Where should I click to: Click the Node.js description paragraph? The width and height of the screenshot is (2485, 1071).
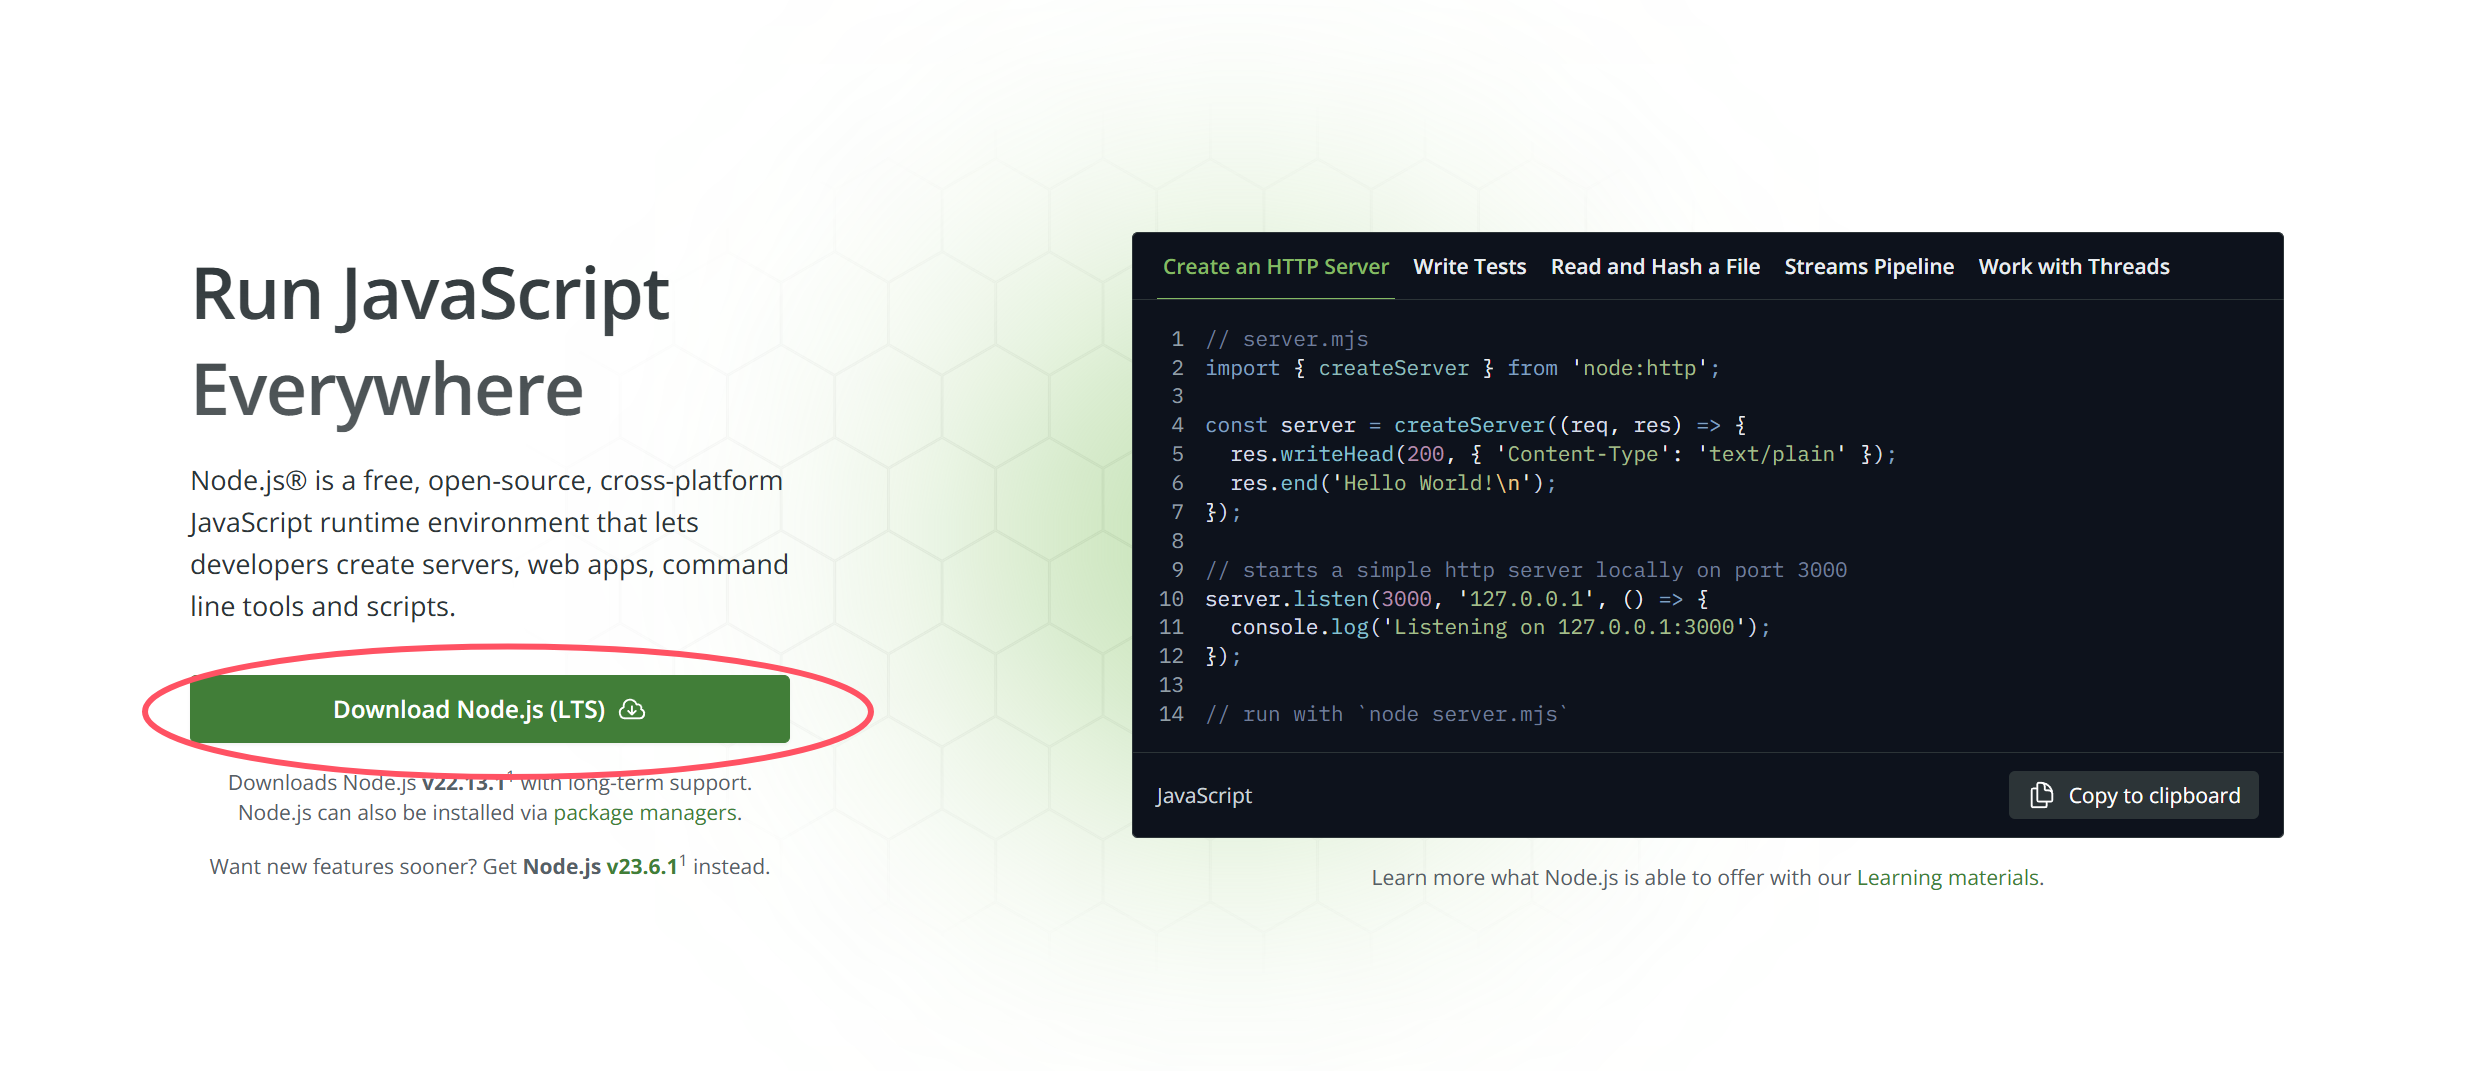click(489, 543)
